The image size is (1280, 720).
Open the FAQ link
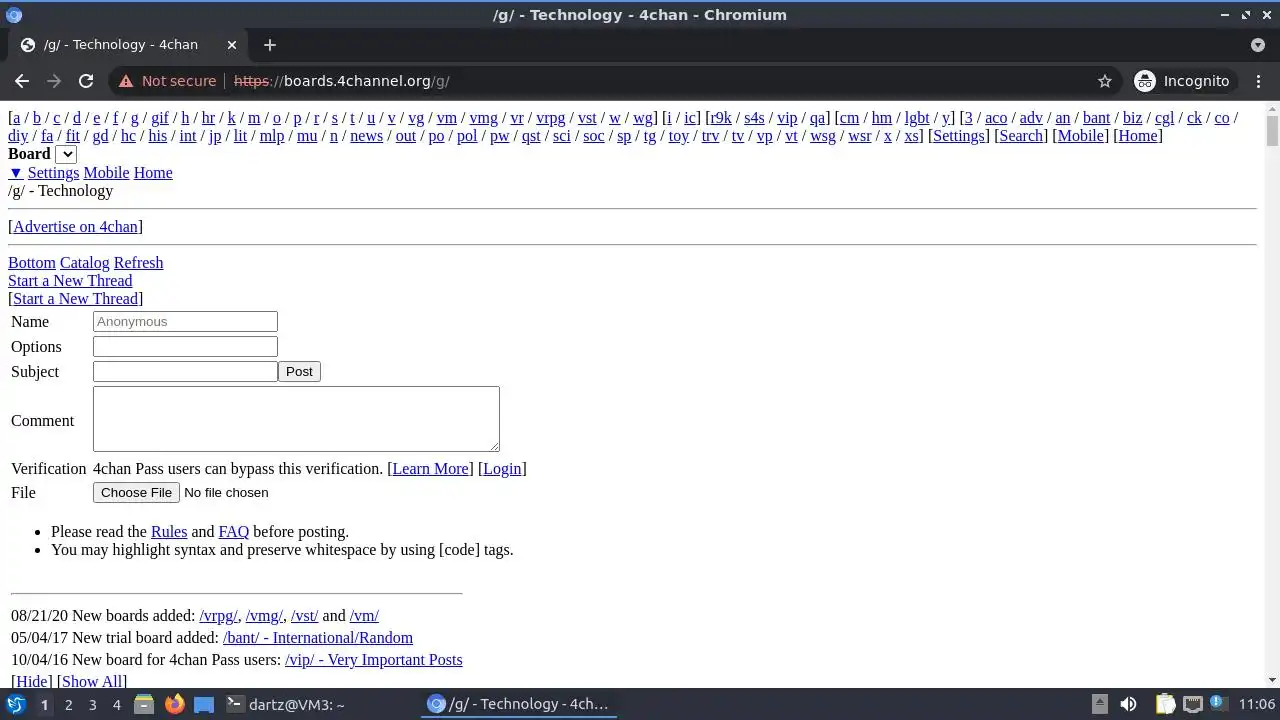pyautogui.click(x=233, y=532)
